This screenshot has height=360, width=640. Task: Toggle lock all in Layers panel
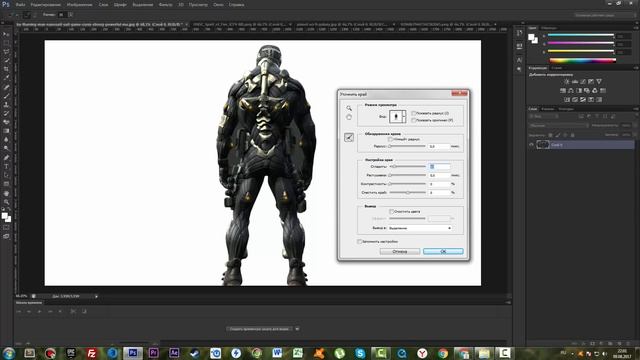(573, 135)
